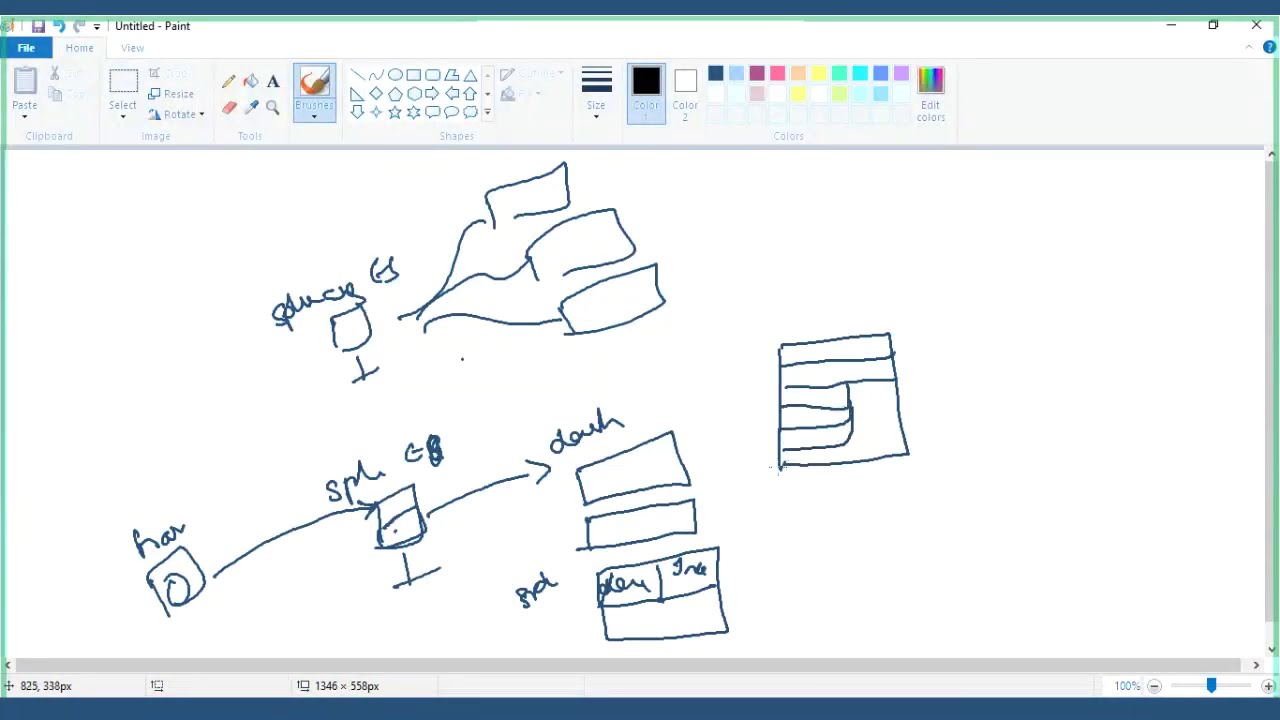Open the Paste dropdown arrow
Viewport: 1280px width, 720px height.
[25, 116]
